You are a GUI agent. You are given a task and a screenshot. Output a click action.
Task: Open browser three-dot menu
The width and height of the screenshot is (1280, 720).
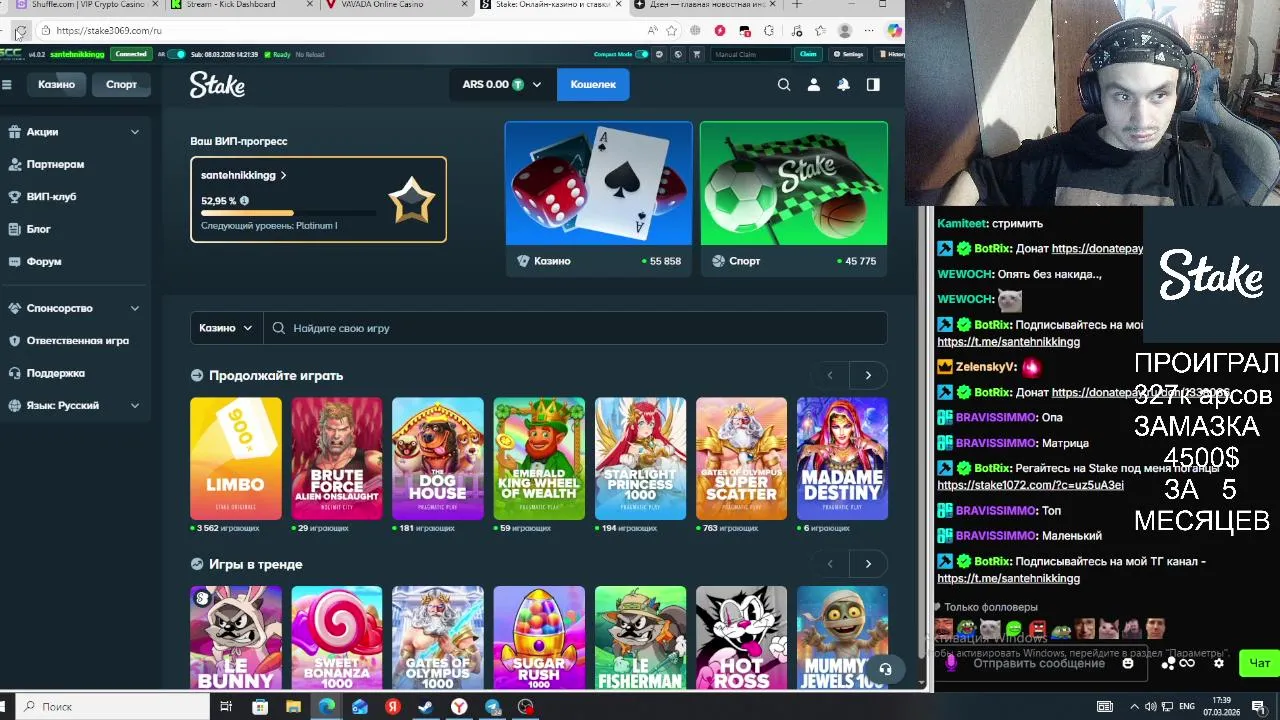pos(870,31)
